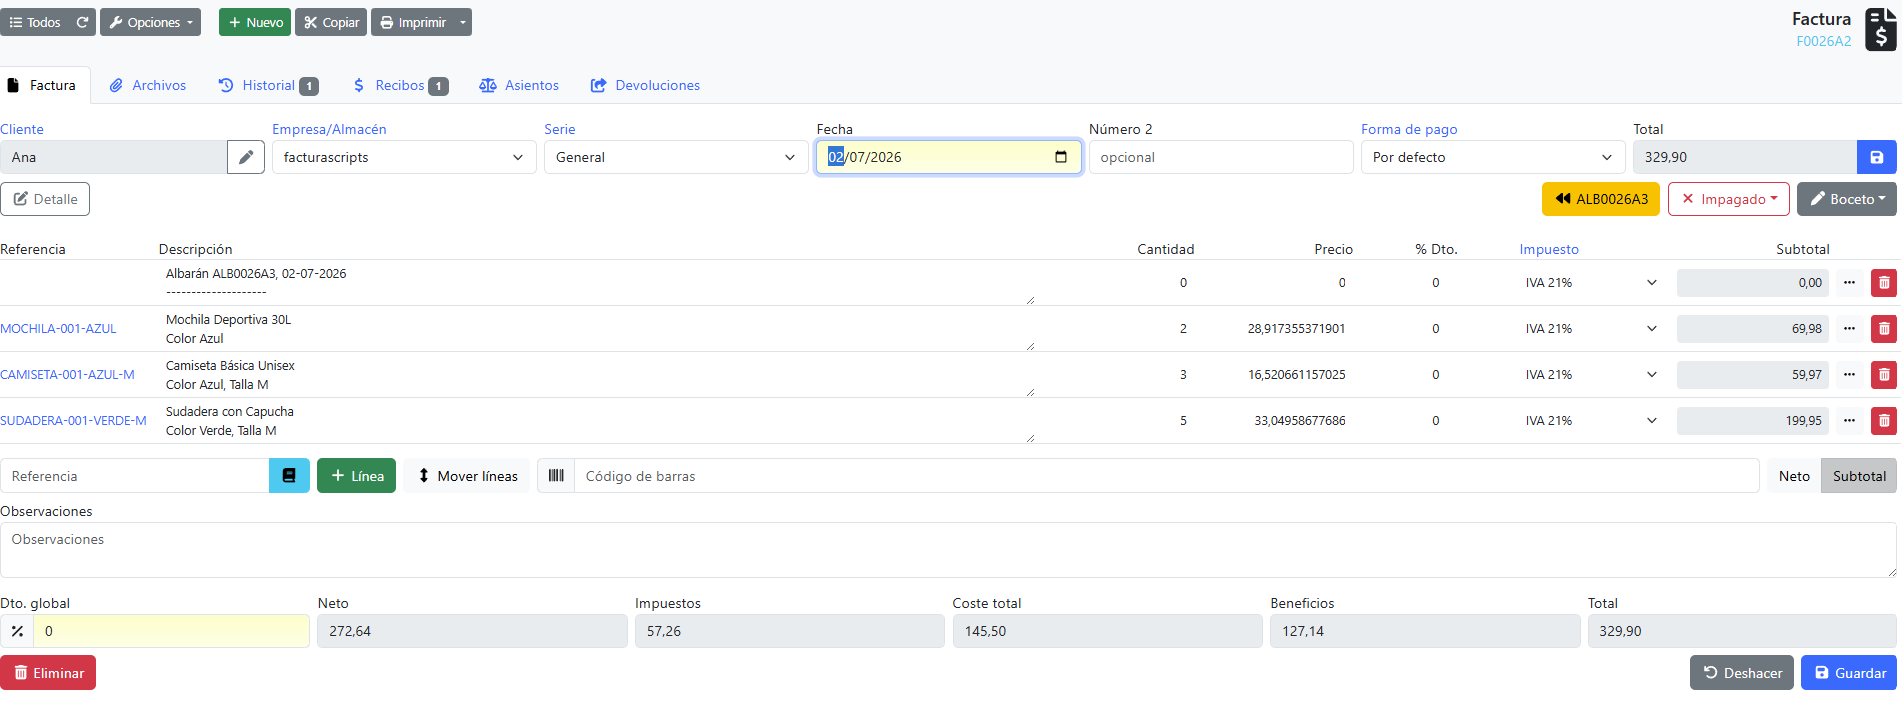Click the refresh icon beside Todos
This screenshot has height=703, width=1902.
83,22
